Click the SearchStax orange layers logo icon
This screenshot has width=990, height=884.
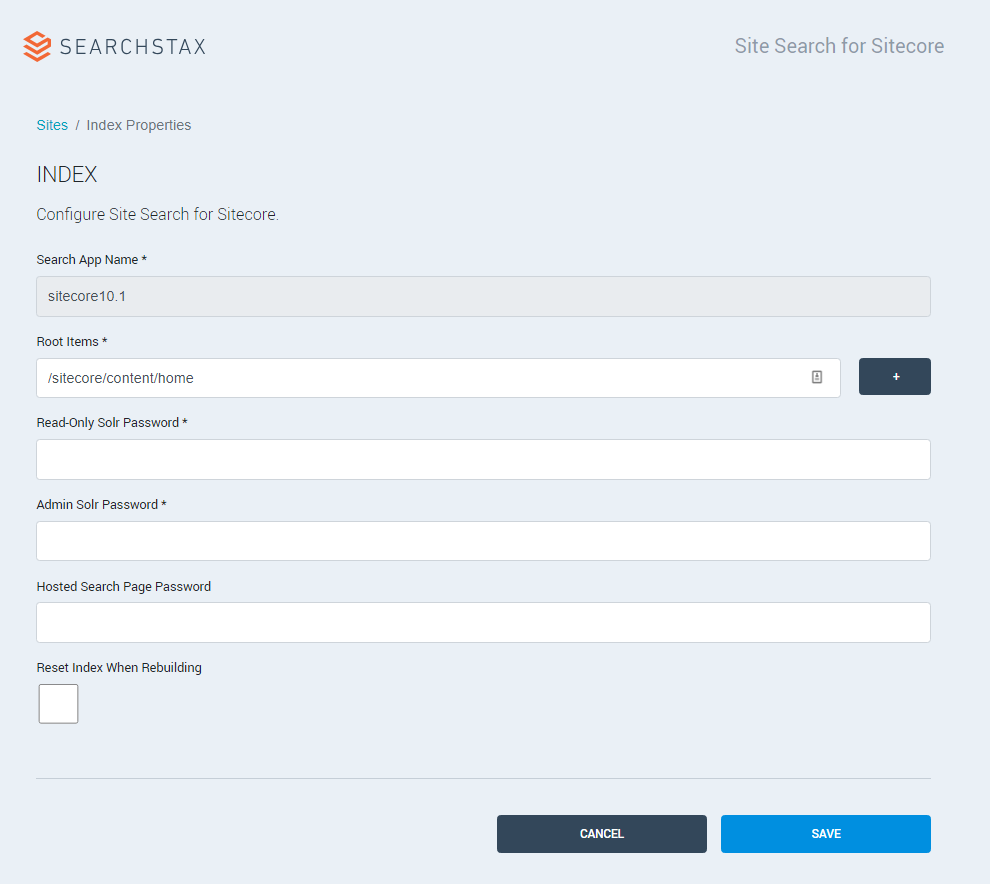[37, 46]
